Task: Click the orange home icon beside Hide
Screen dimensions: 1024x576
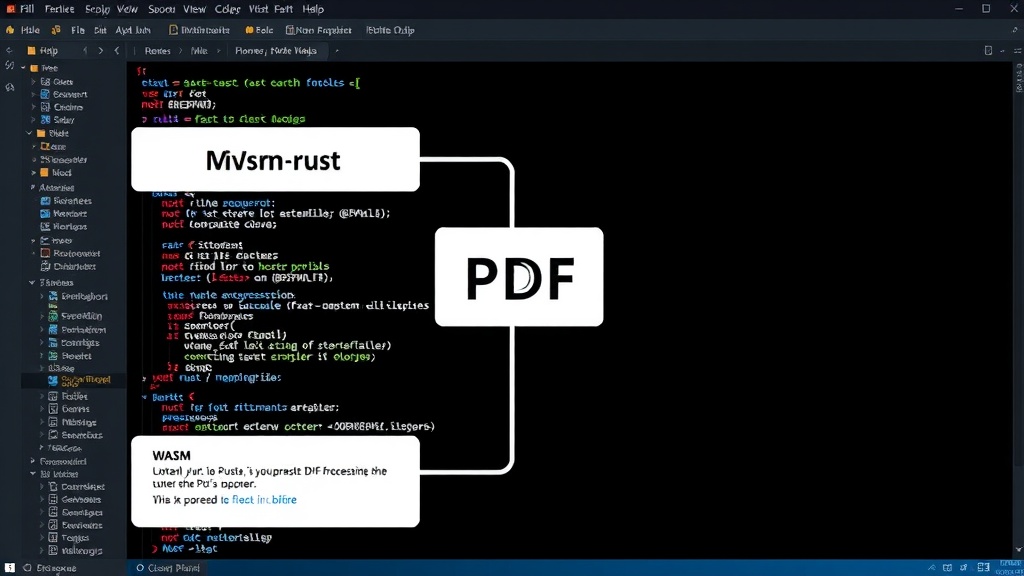Action: [10, 30]
